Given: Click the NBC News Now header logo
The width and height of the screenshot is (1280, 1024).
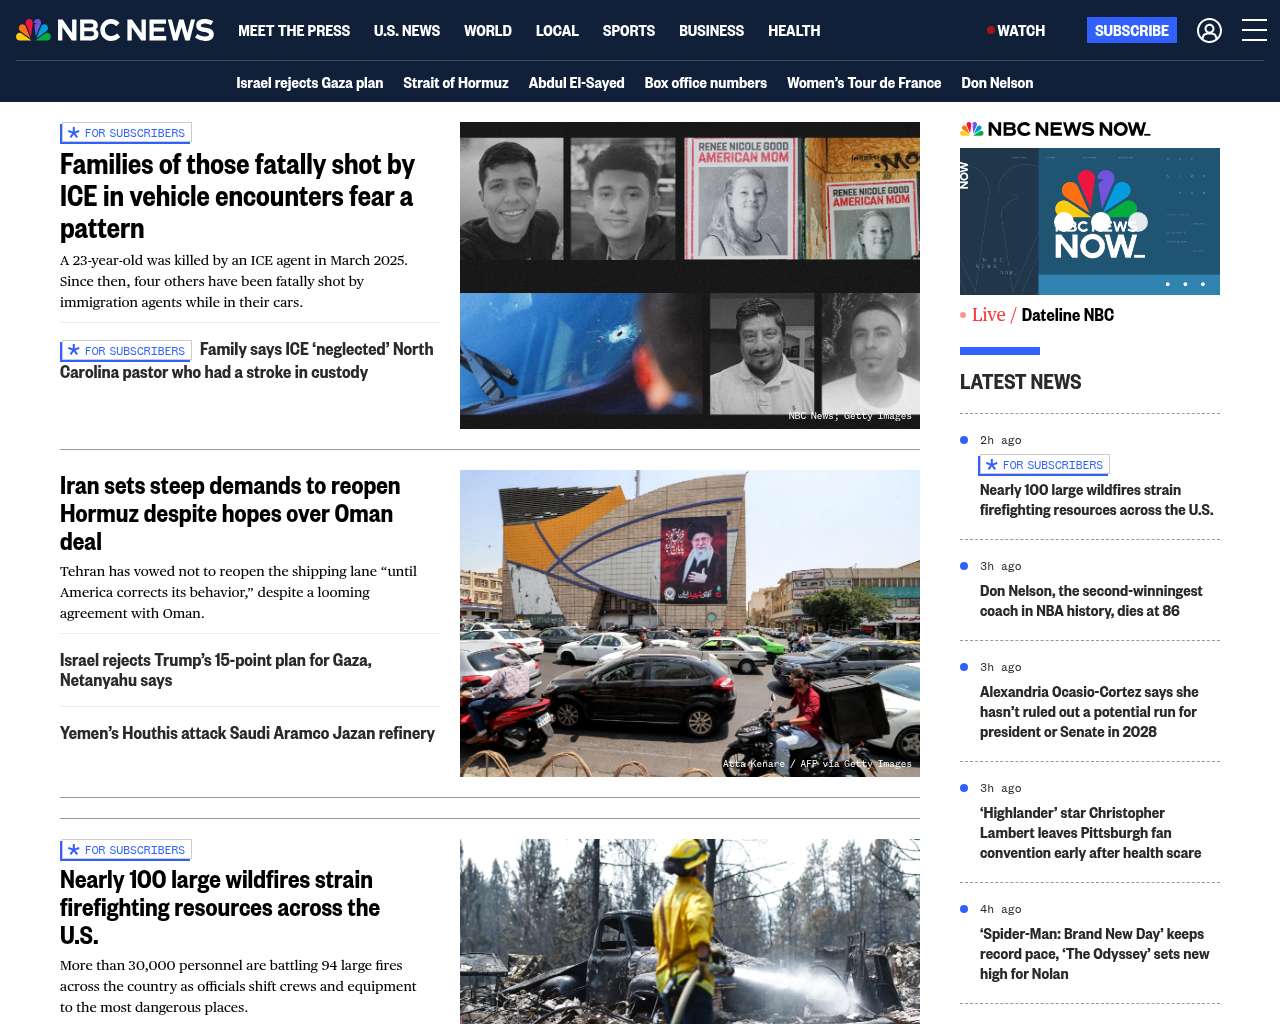Looking at the screenshot, I should pyautogui.click(x=1055, y=129).
